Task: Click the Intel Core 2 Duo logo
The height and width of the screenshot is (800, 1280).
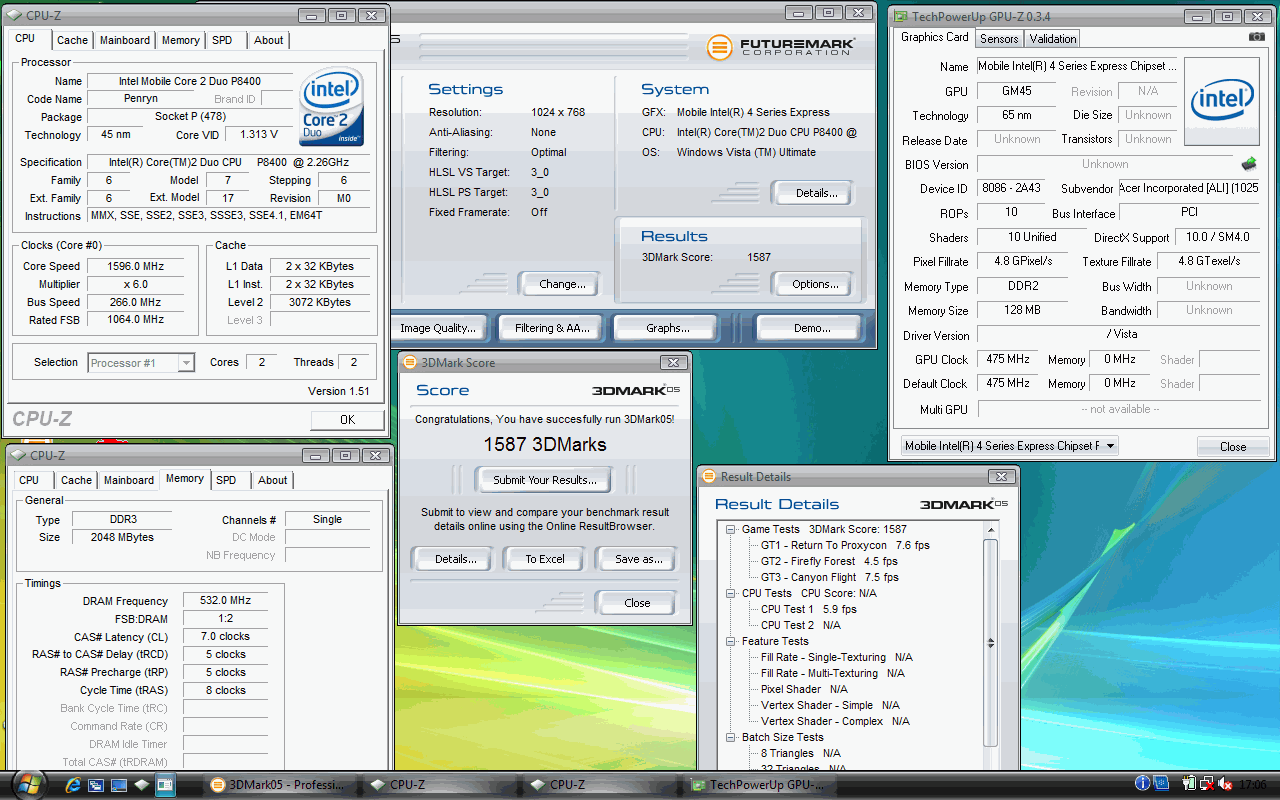Action: (332, 106)
